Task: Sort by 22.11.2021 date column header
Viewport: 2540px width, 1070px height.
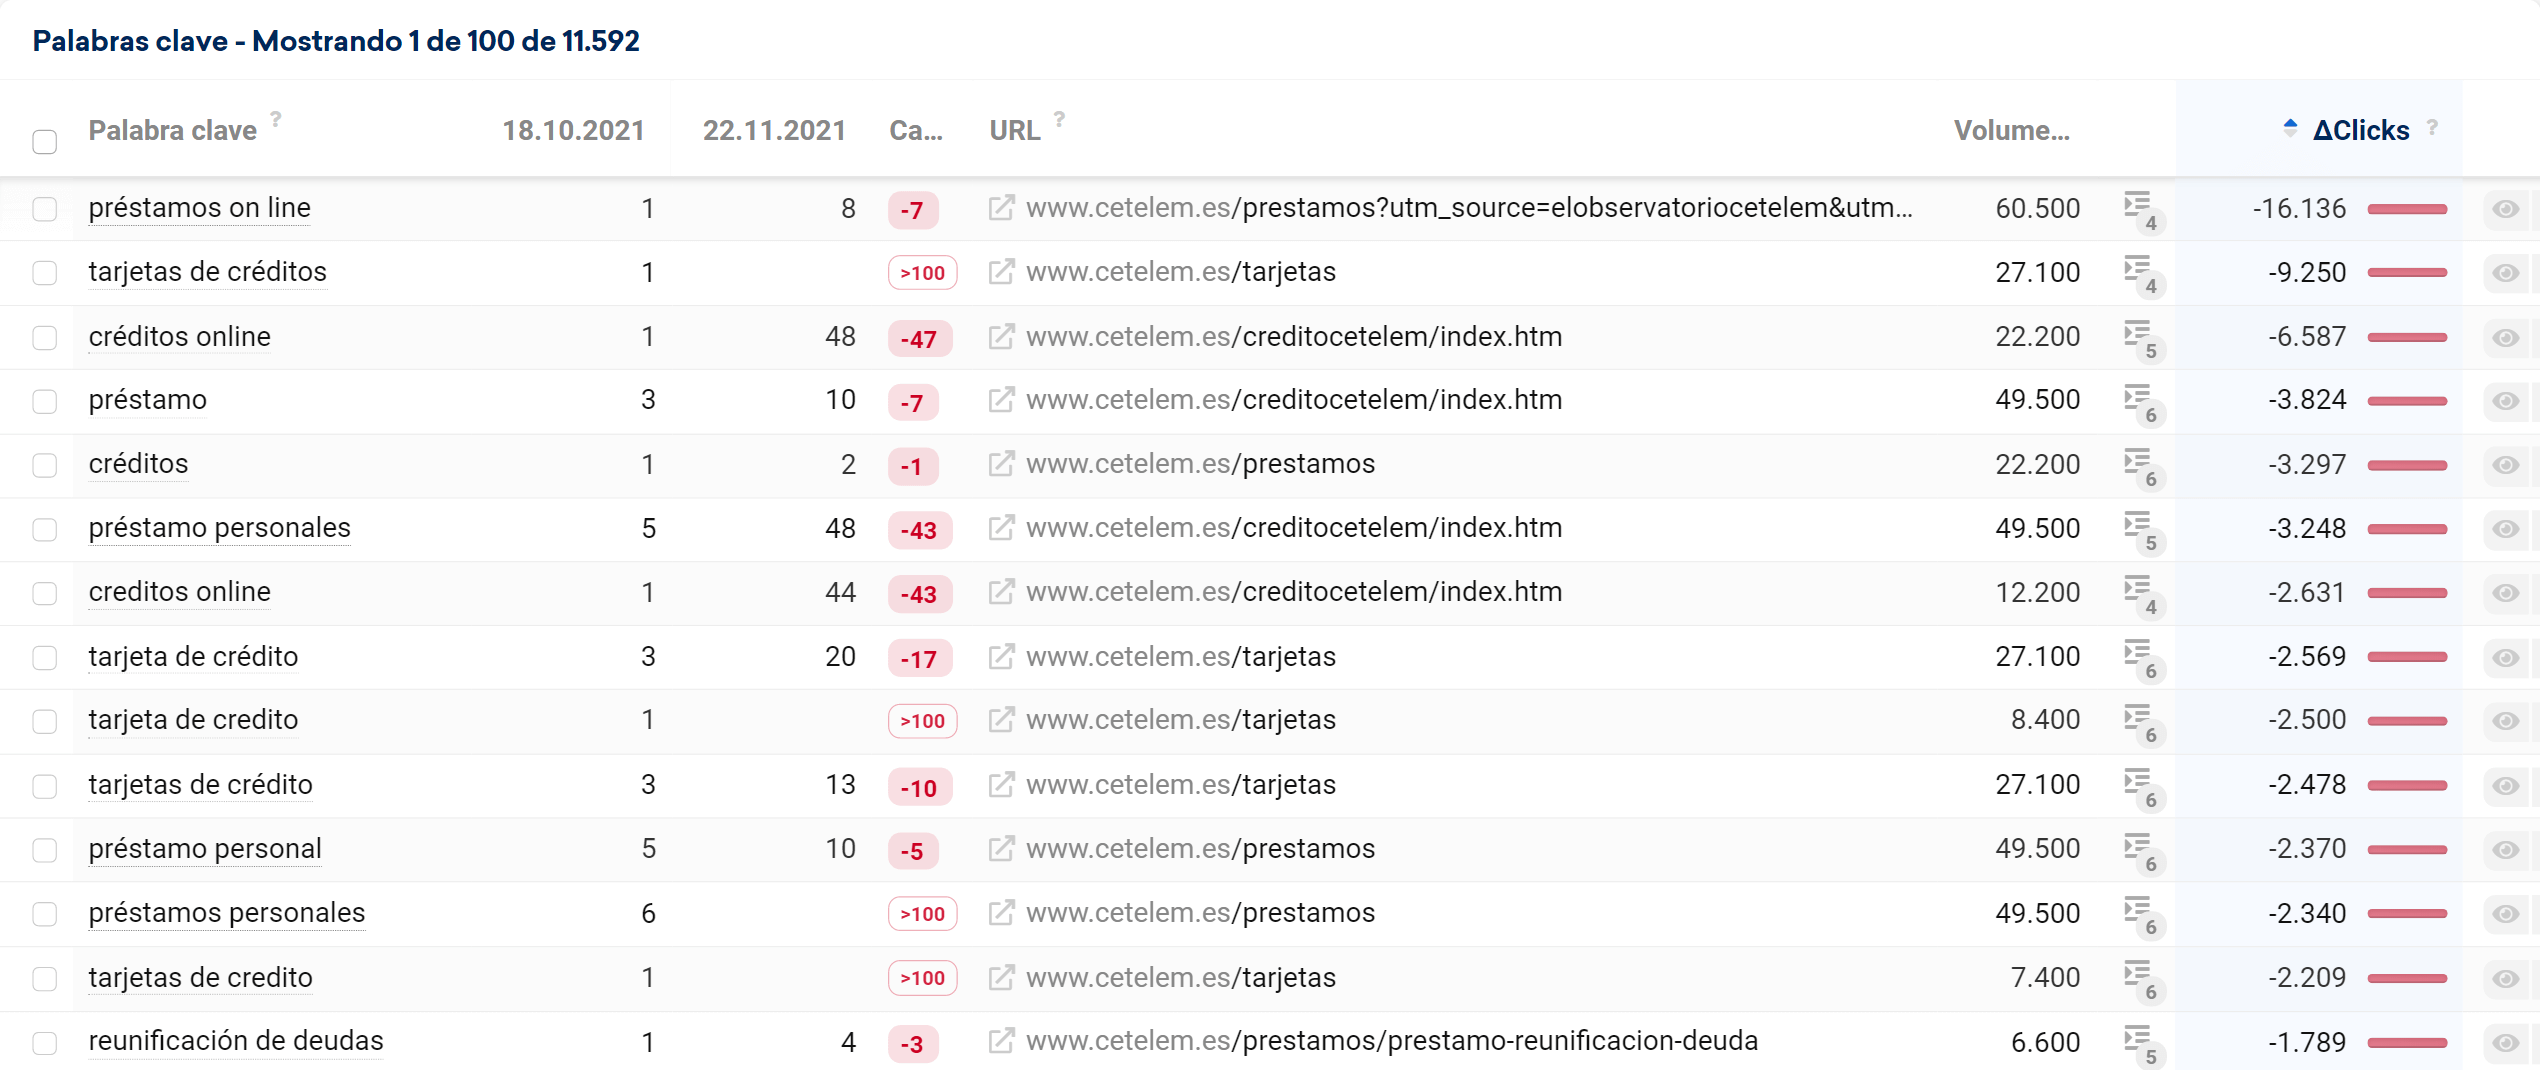Action: 773,131
